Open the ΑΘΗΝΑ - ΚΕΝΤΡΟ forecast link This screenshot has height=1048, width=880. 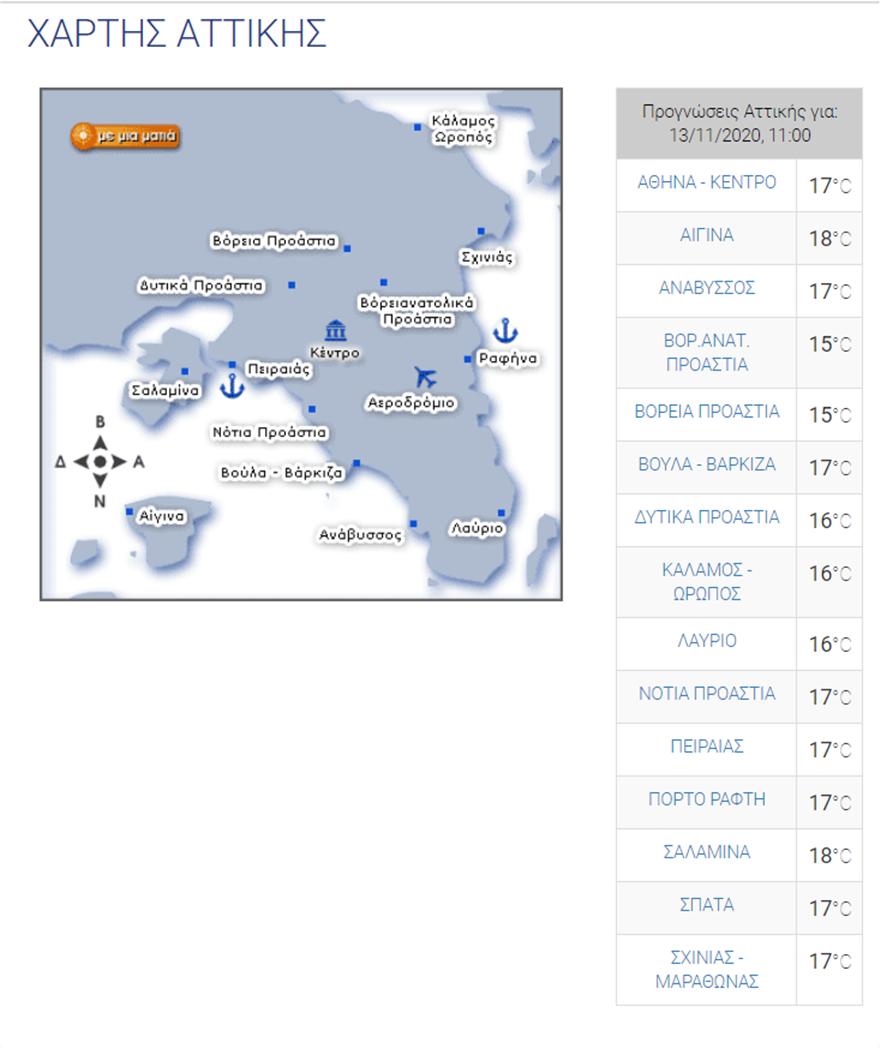tap(706, 184)
